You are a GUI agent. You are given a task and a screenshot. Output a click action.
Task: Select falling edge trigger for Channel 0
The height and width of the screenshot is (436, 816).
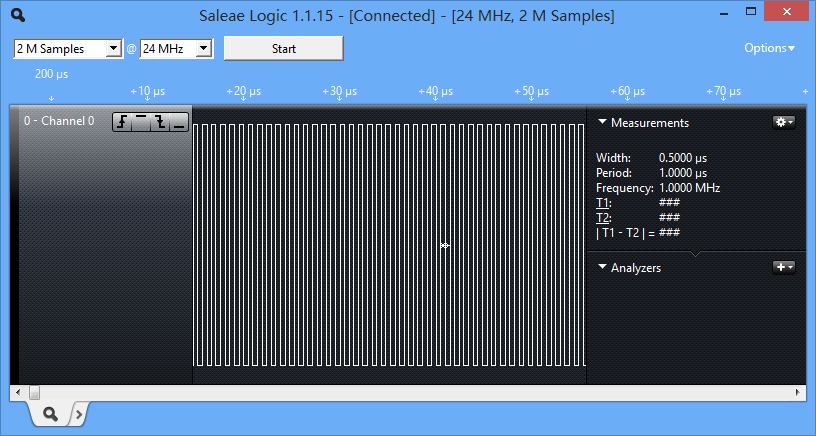click(160, 122)
